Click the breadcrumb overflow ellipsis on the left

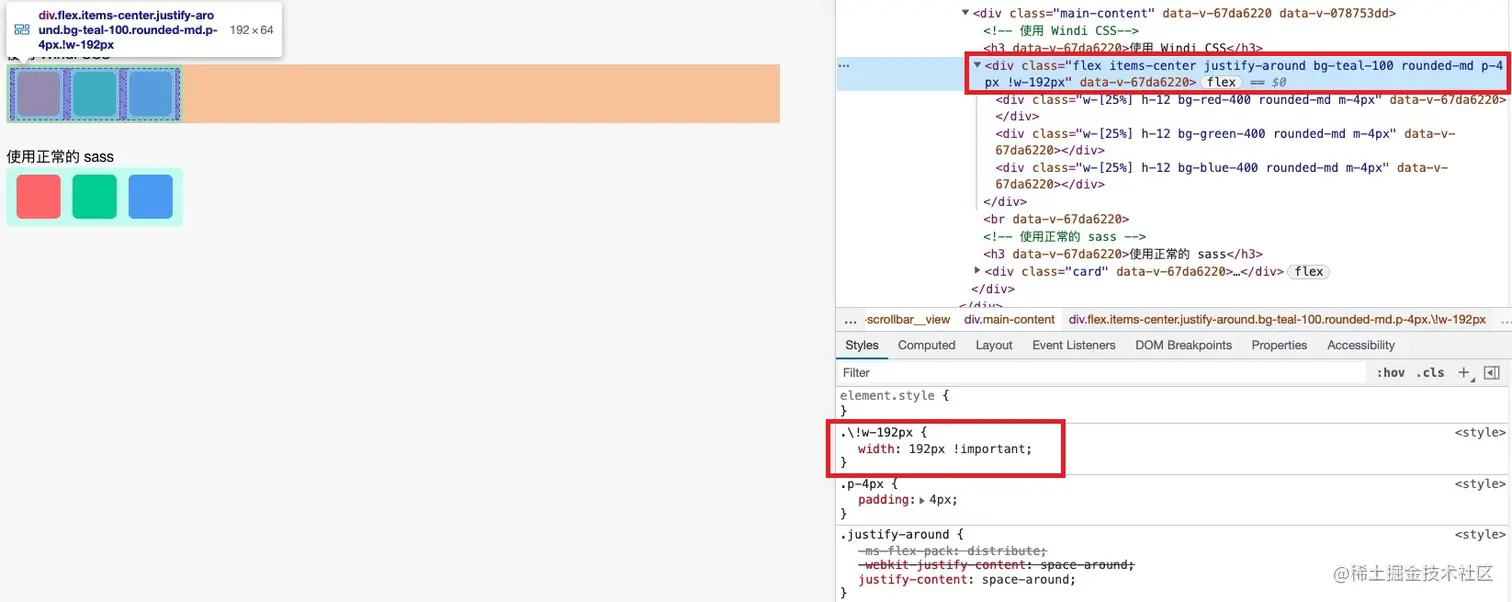[x=851, y=319]
